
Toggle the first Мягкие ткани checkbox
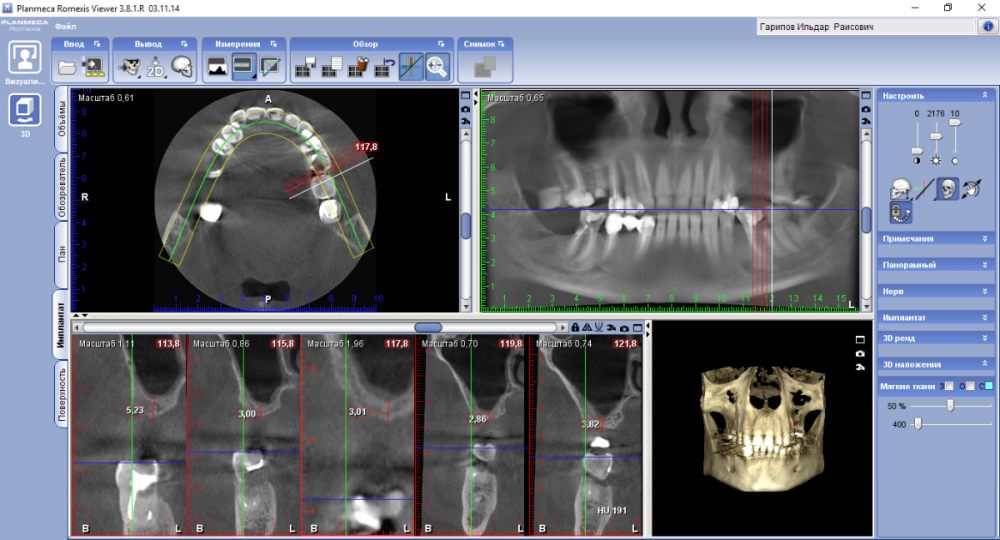tap(951, 386)
